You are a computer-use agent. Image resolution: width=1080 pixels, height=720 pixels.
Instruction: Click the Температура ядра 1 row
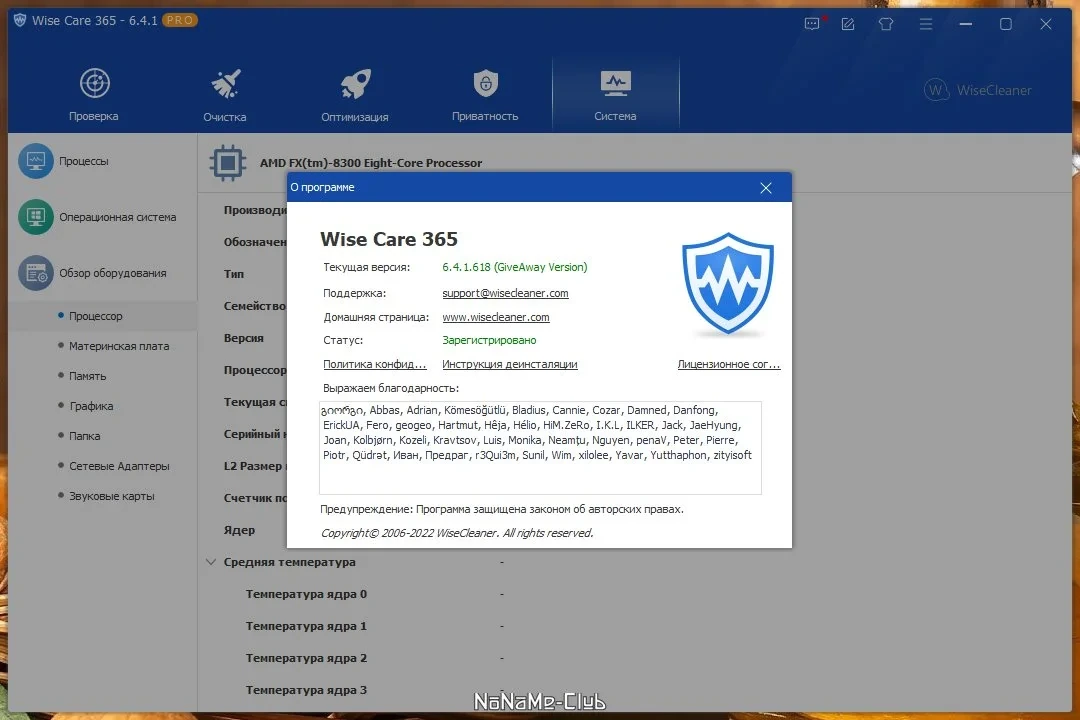[307, 626]
